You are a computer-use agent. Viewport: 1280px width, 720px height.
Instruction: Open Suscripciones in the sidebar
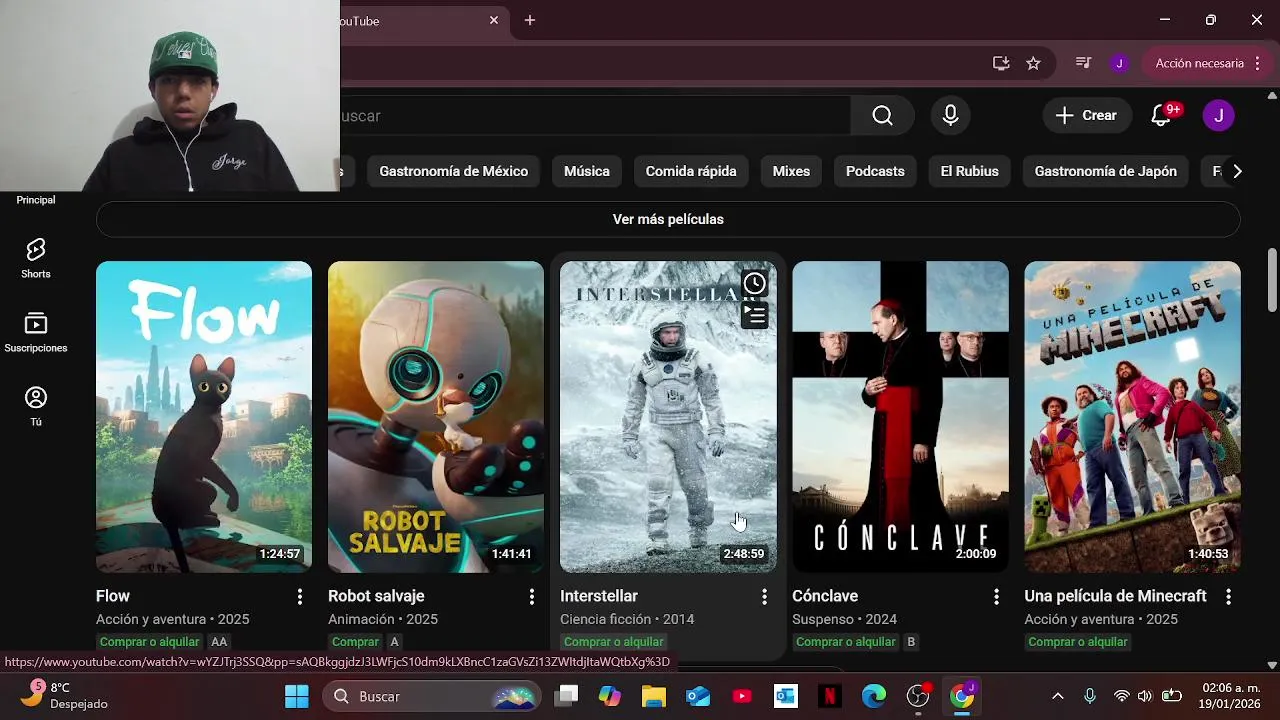(x=36, y=333)
